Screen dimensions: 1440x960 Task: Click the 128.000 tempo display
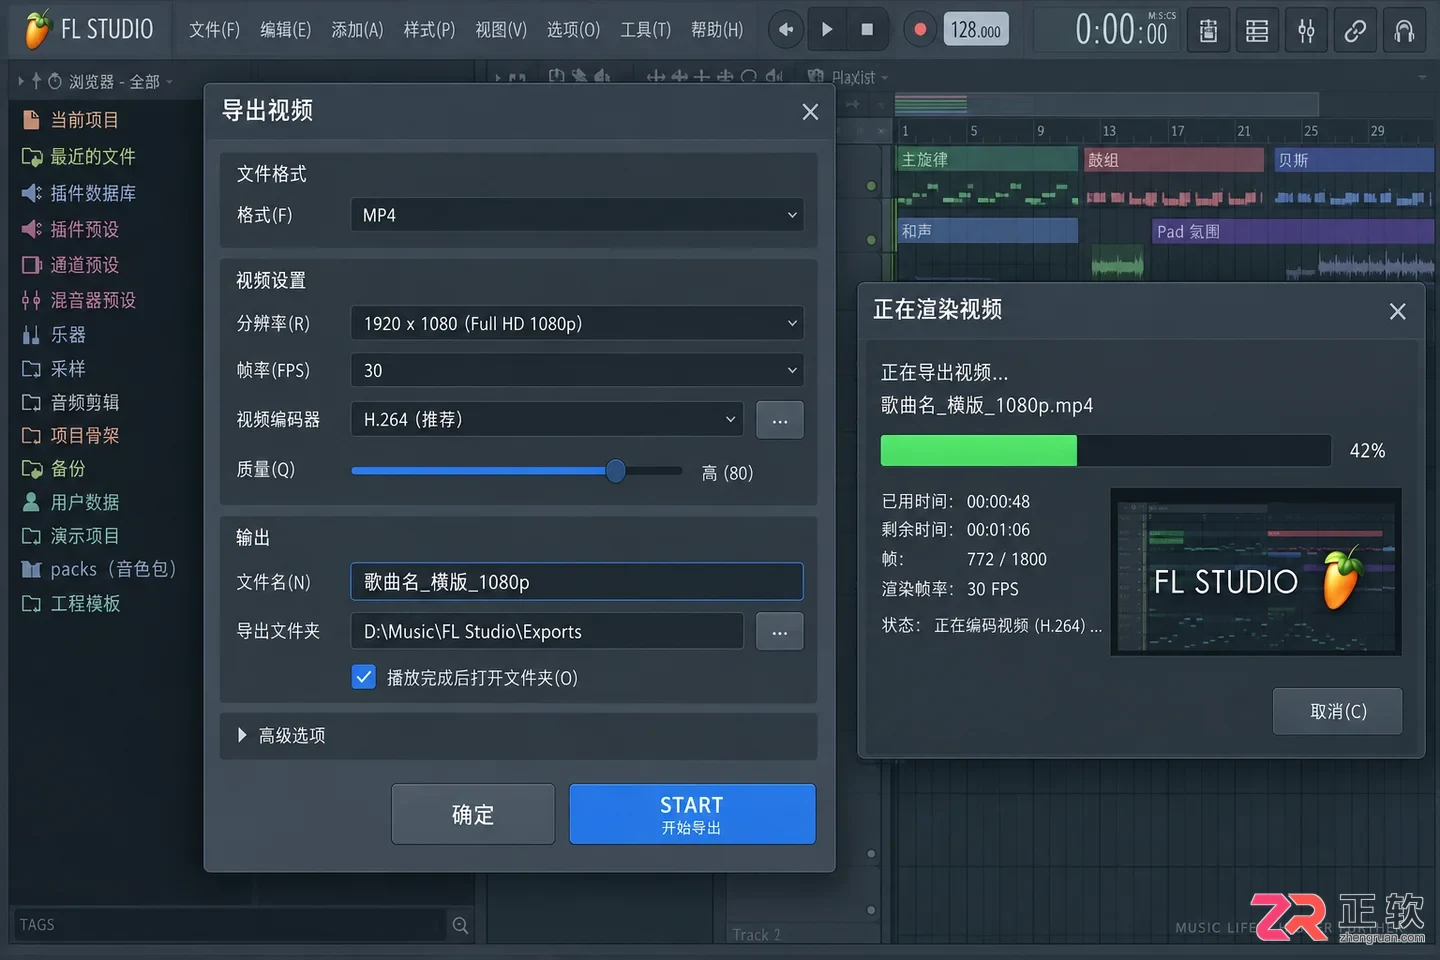coord(976,30)
